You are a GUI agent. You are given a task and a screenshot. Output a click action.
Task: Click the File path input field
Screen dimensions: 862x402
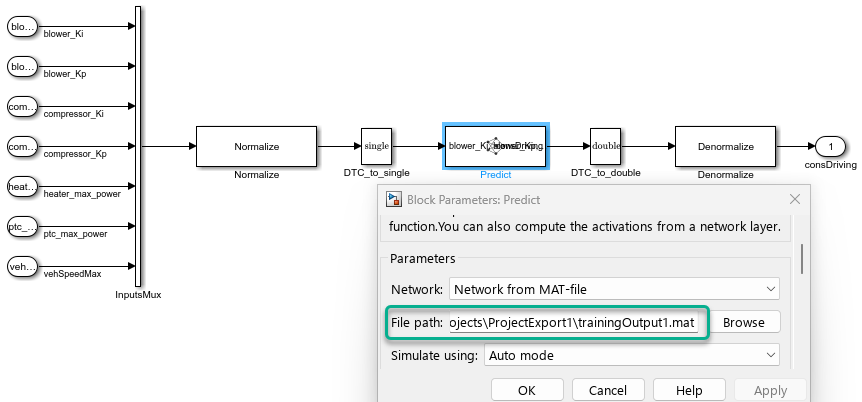574,322
